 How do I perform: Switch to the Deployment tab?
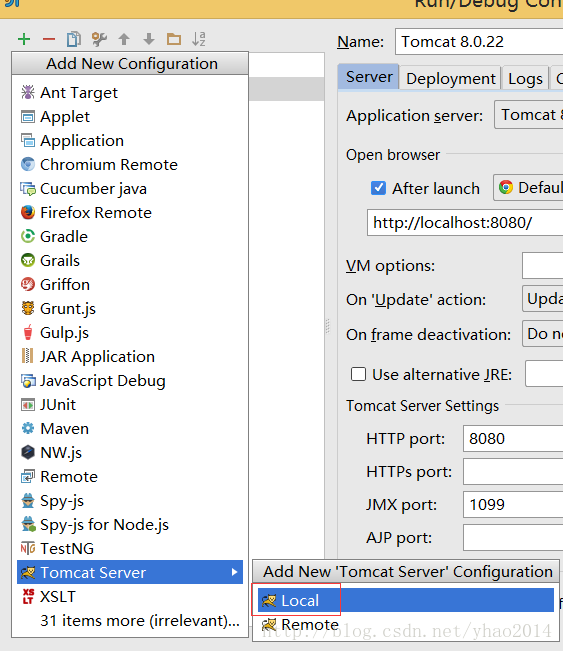[450, 78]
